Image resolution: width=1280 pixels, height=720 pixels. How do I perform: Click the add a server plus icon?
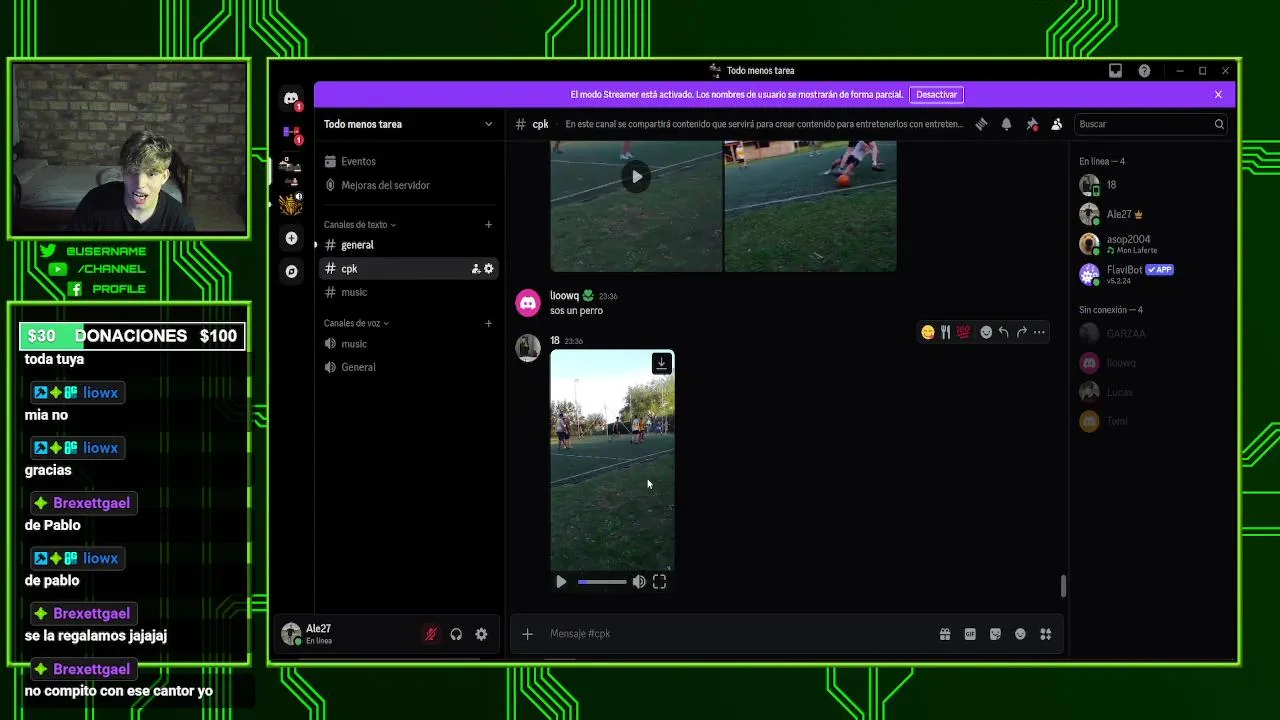[x=291, y=238]
